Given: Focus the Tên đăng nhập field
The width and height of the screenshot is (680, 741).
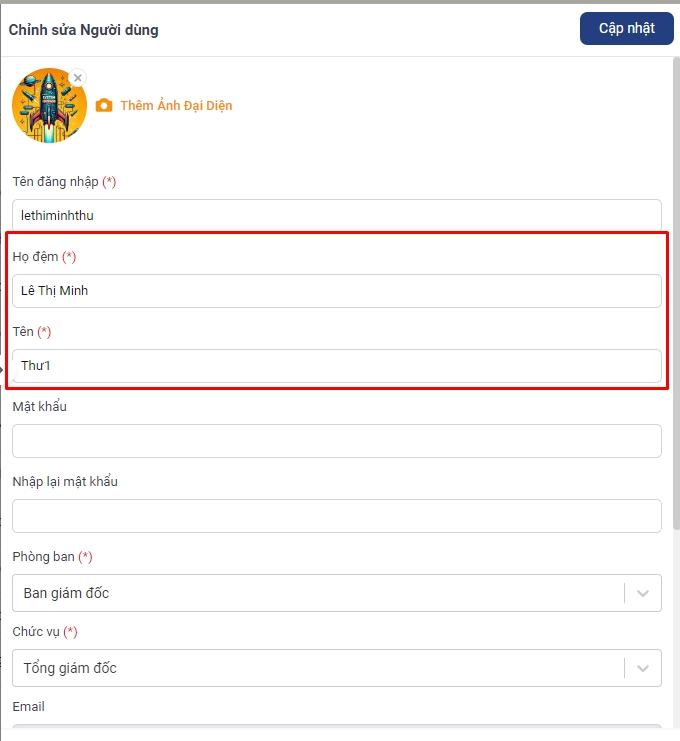Looking at the screenshot, I should click(x=336, y=215).
